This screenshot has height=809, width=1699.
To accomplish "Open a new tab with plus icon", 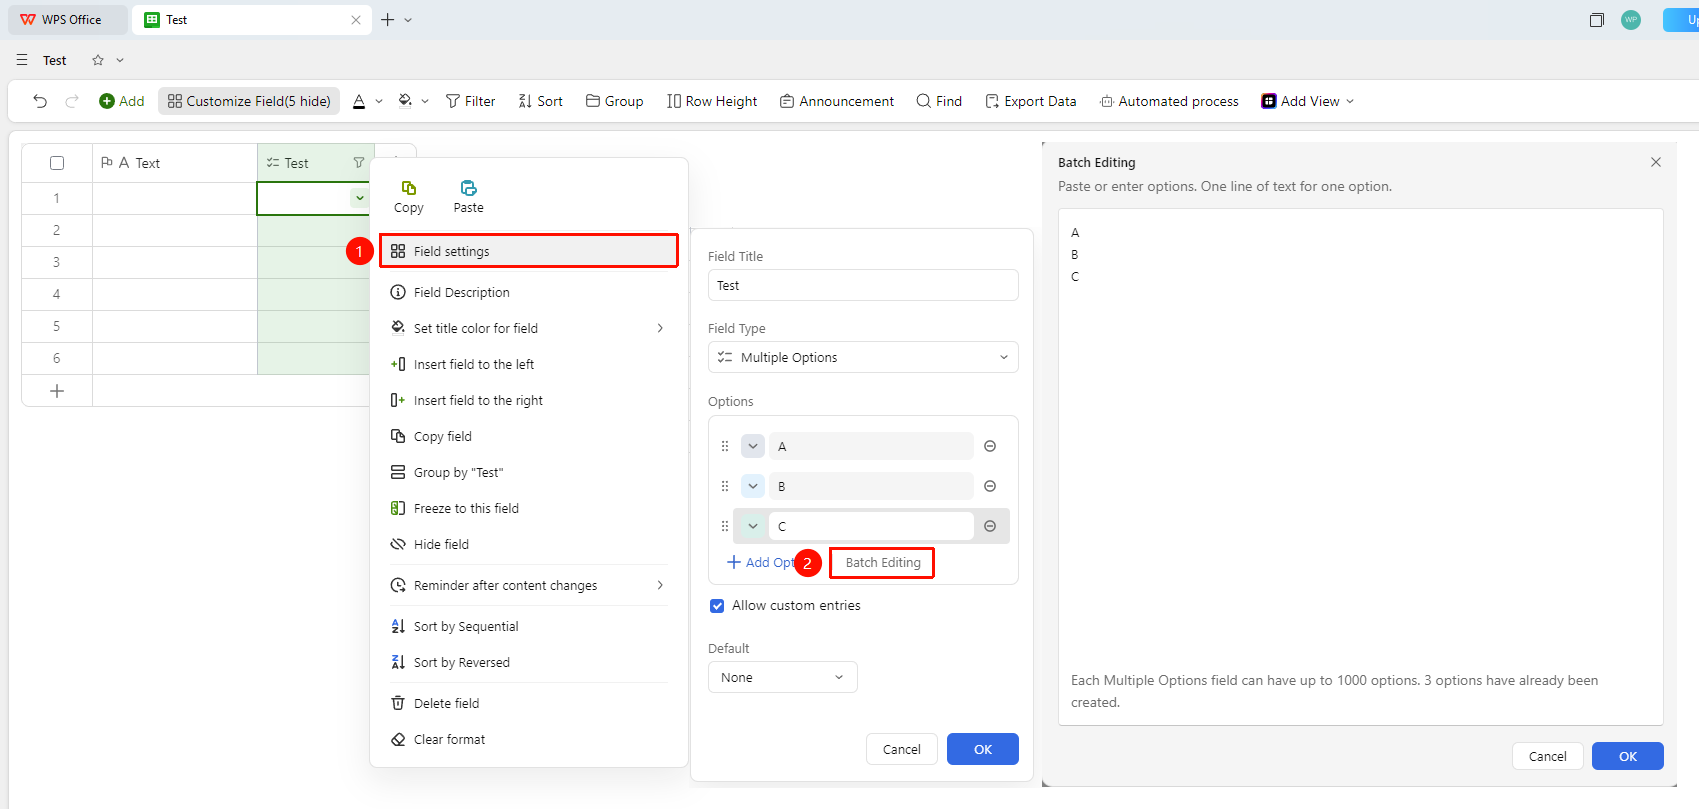I will point(388,20).
